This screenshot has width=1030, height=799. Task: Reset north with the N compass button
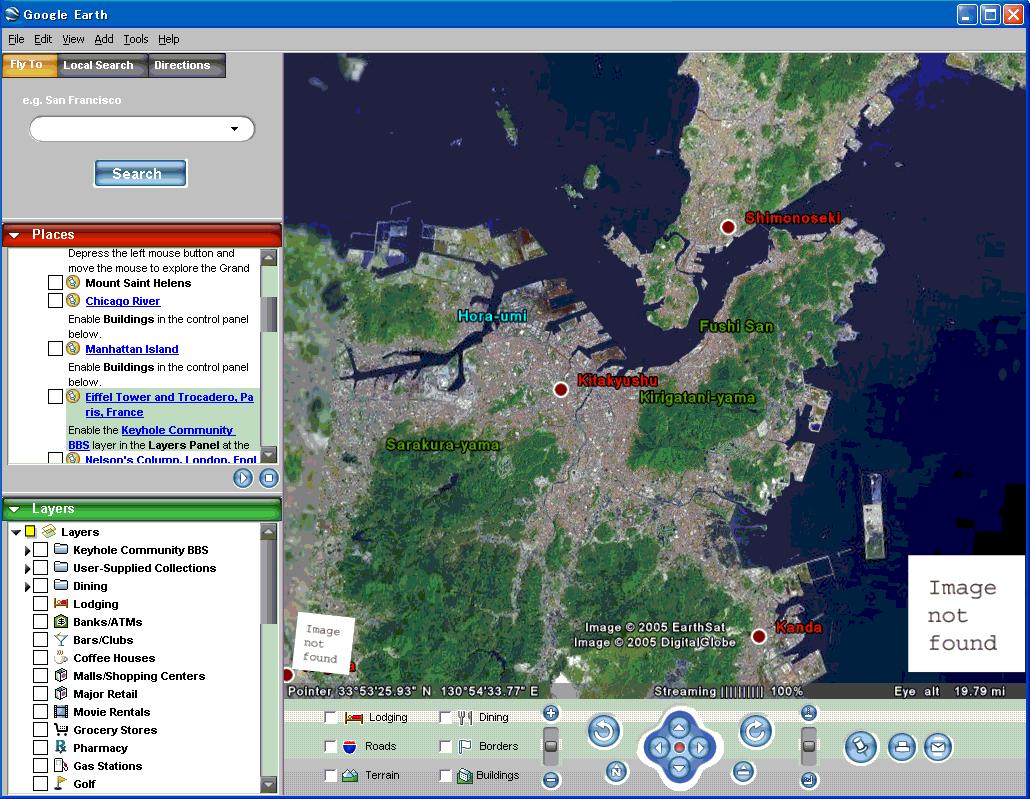[616, 771]
